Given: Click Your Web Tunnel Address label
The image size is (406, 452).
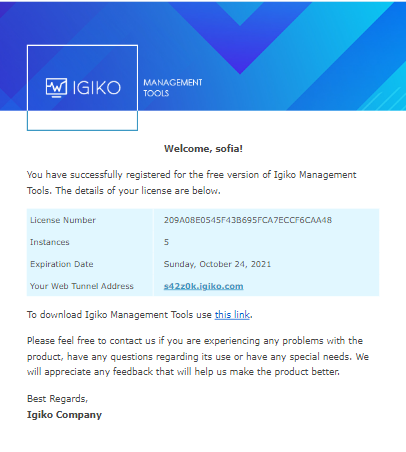Looking at the screenshot, I should point(82,286).
